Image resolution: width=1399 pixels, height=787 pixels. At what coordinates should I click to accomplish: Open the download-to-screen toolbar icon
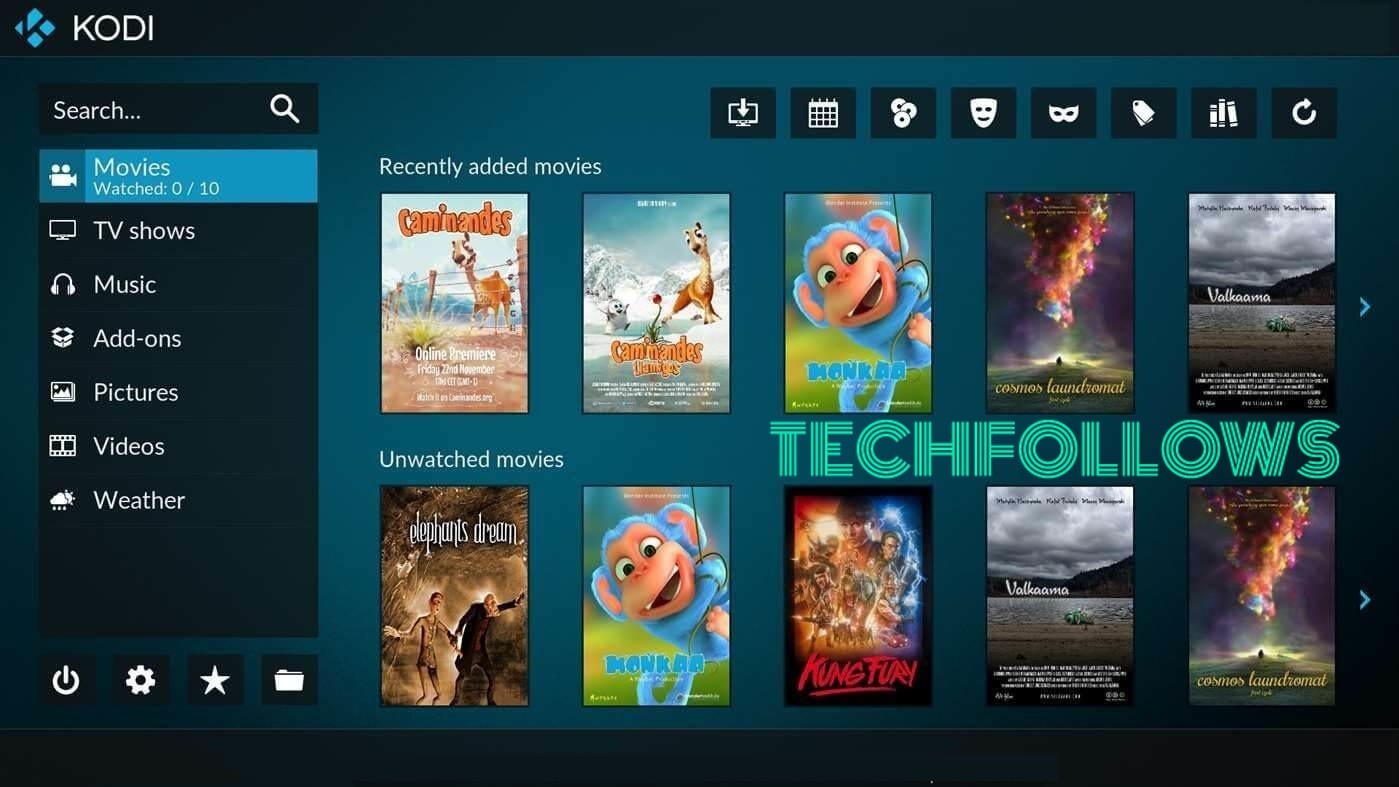(x=743, y=113)
